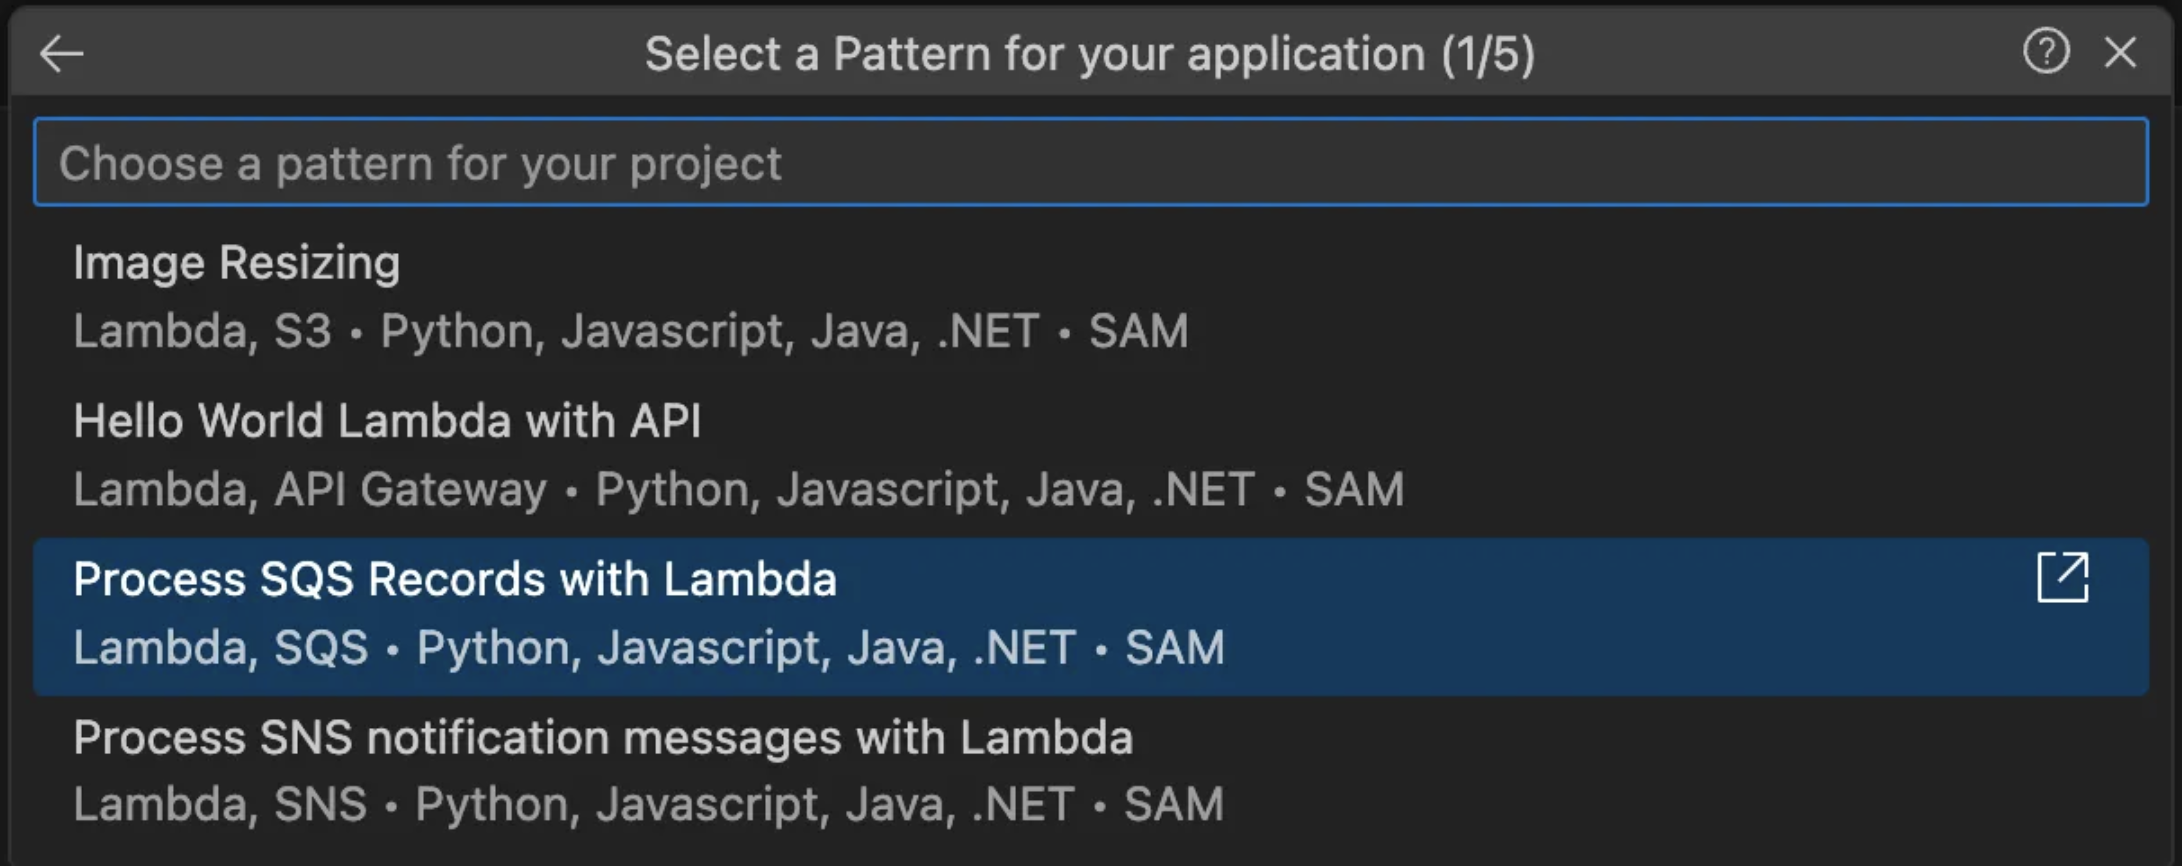This screenshot has width=2182, height=866.
Task: Close the pattern picker with the X
Action: (2120, 52)
